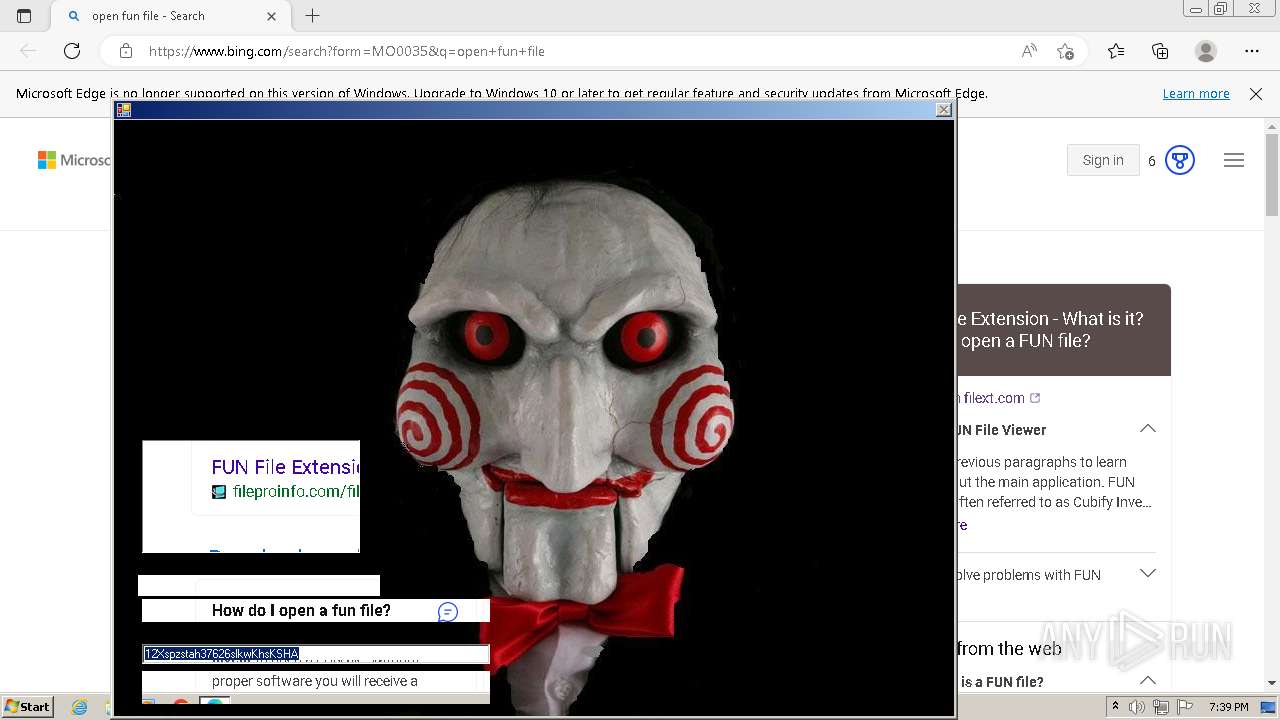Collapse the FUN File Viewer section
This screenshot has width=1280, height=720.
[1148, 429]
